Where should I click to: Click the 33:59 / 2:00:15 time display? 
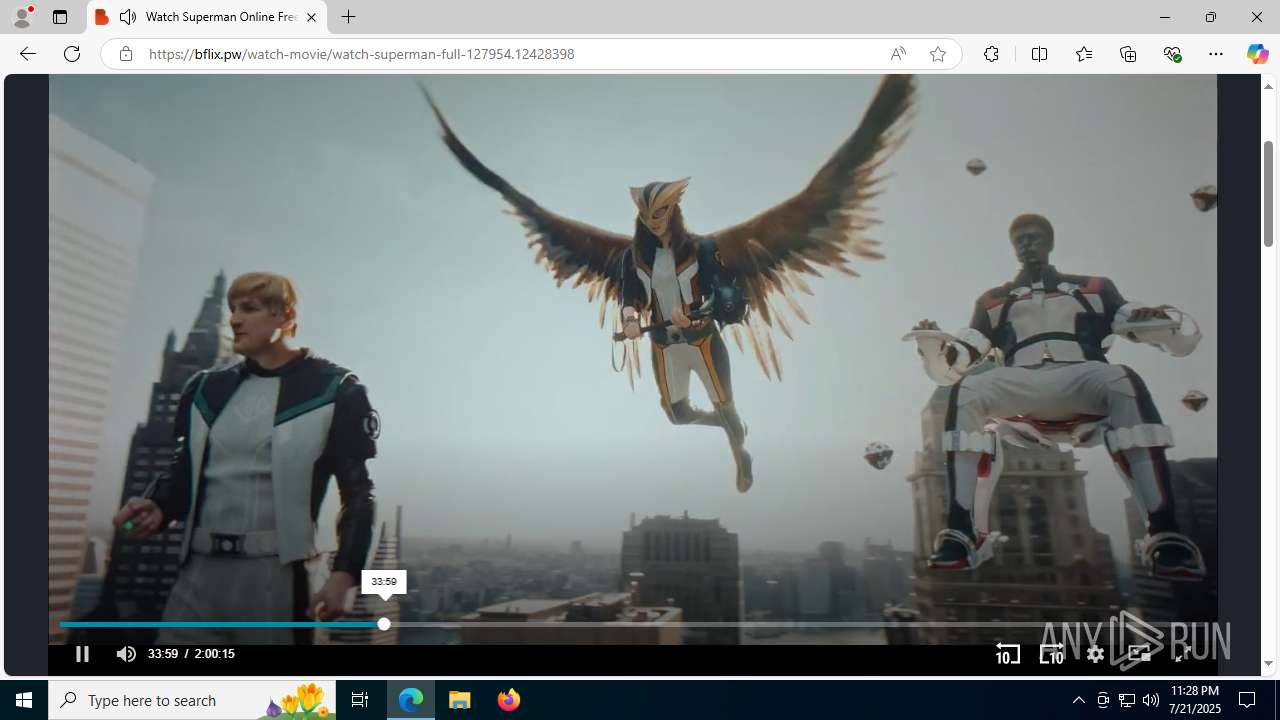tap(191, 654)
